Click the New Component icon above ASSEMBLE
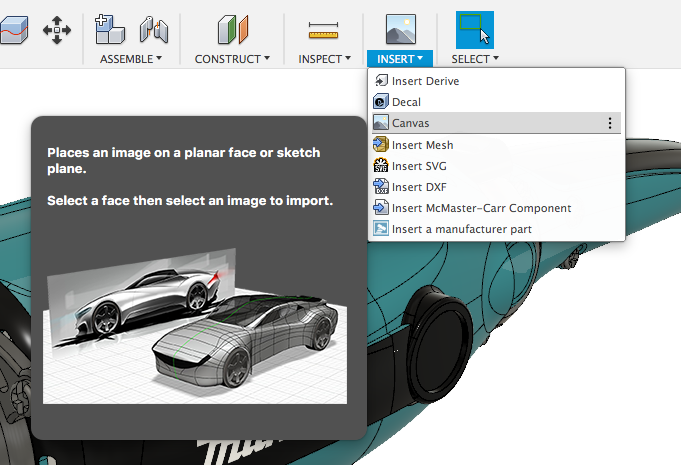The width and height of the screenshot is (681, 465). pos(109,30)
